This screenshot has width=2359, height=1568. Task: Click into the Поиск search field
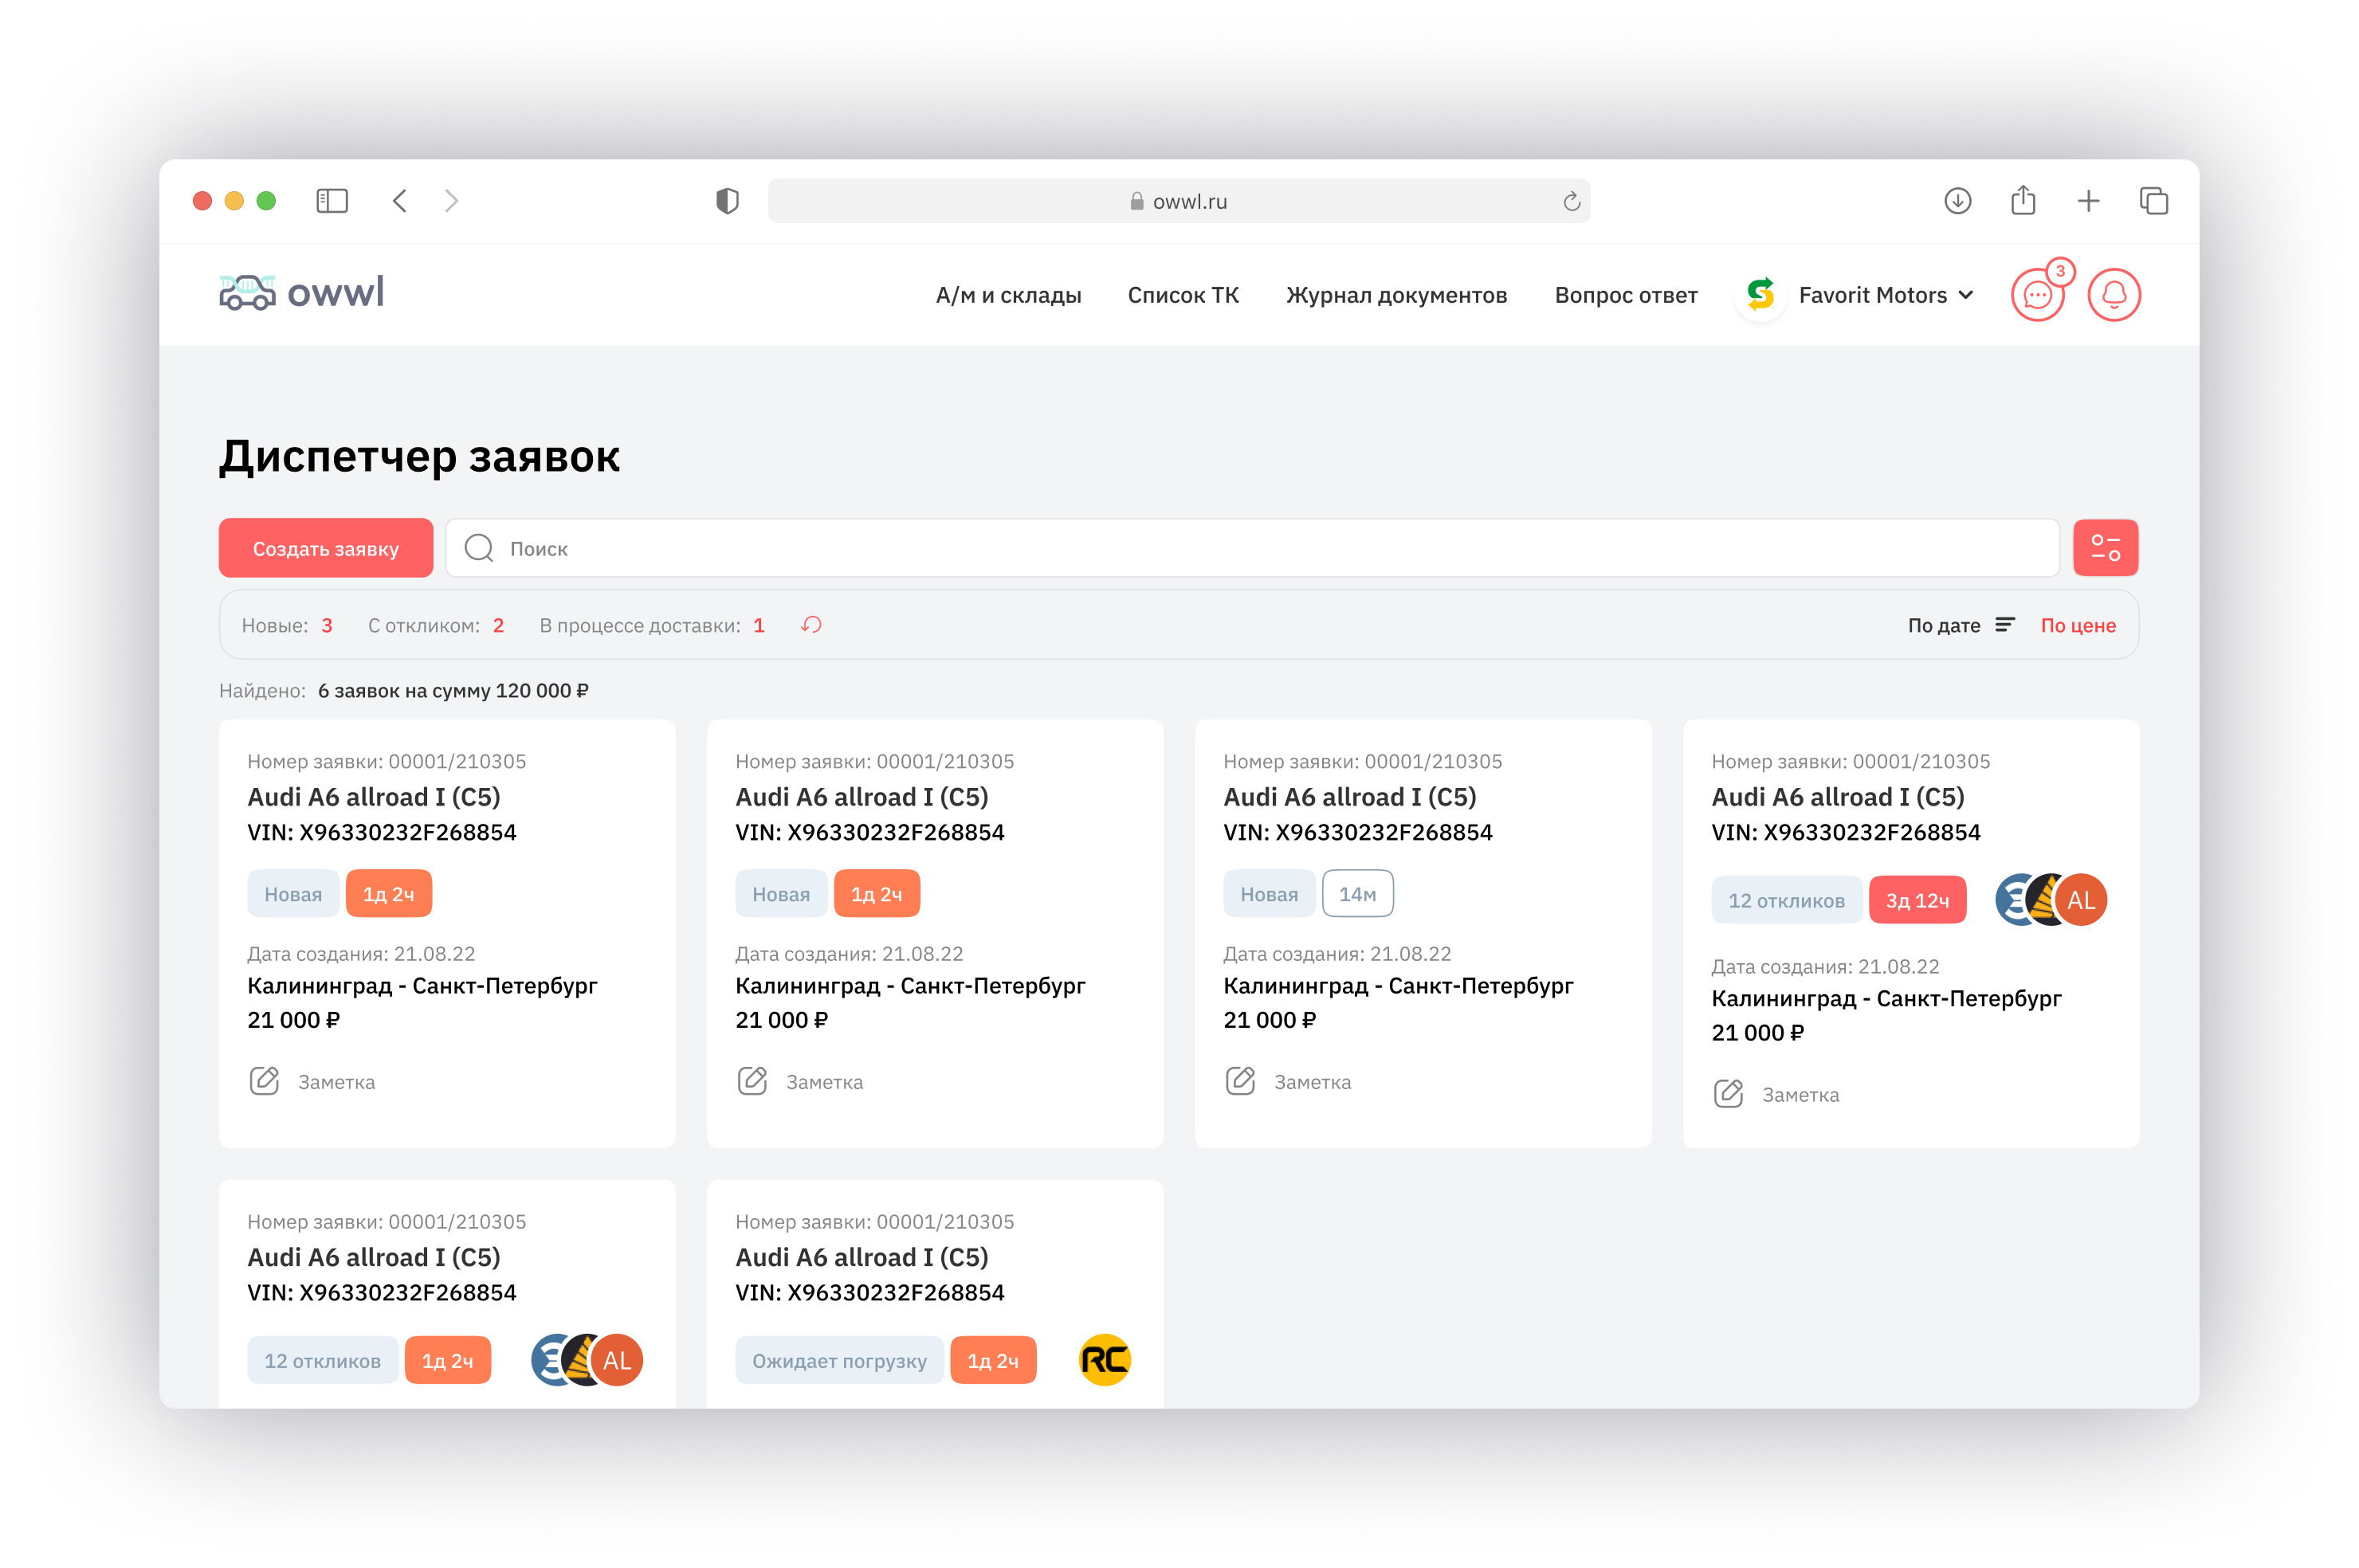coord(1252,548)
